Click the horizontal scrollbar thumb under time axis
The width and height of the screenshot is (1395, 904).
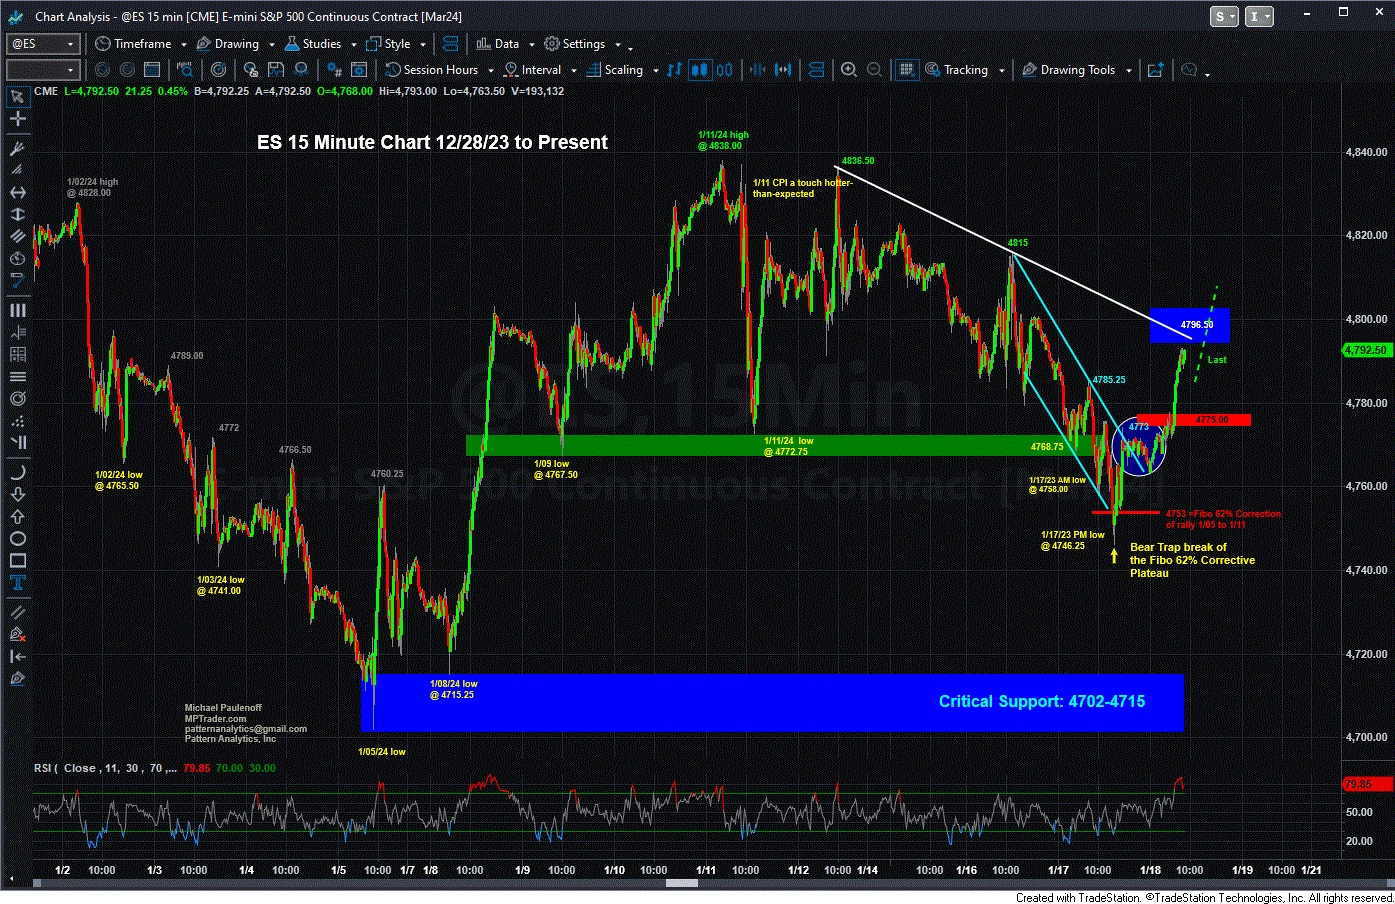683,883
